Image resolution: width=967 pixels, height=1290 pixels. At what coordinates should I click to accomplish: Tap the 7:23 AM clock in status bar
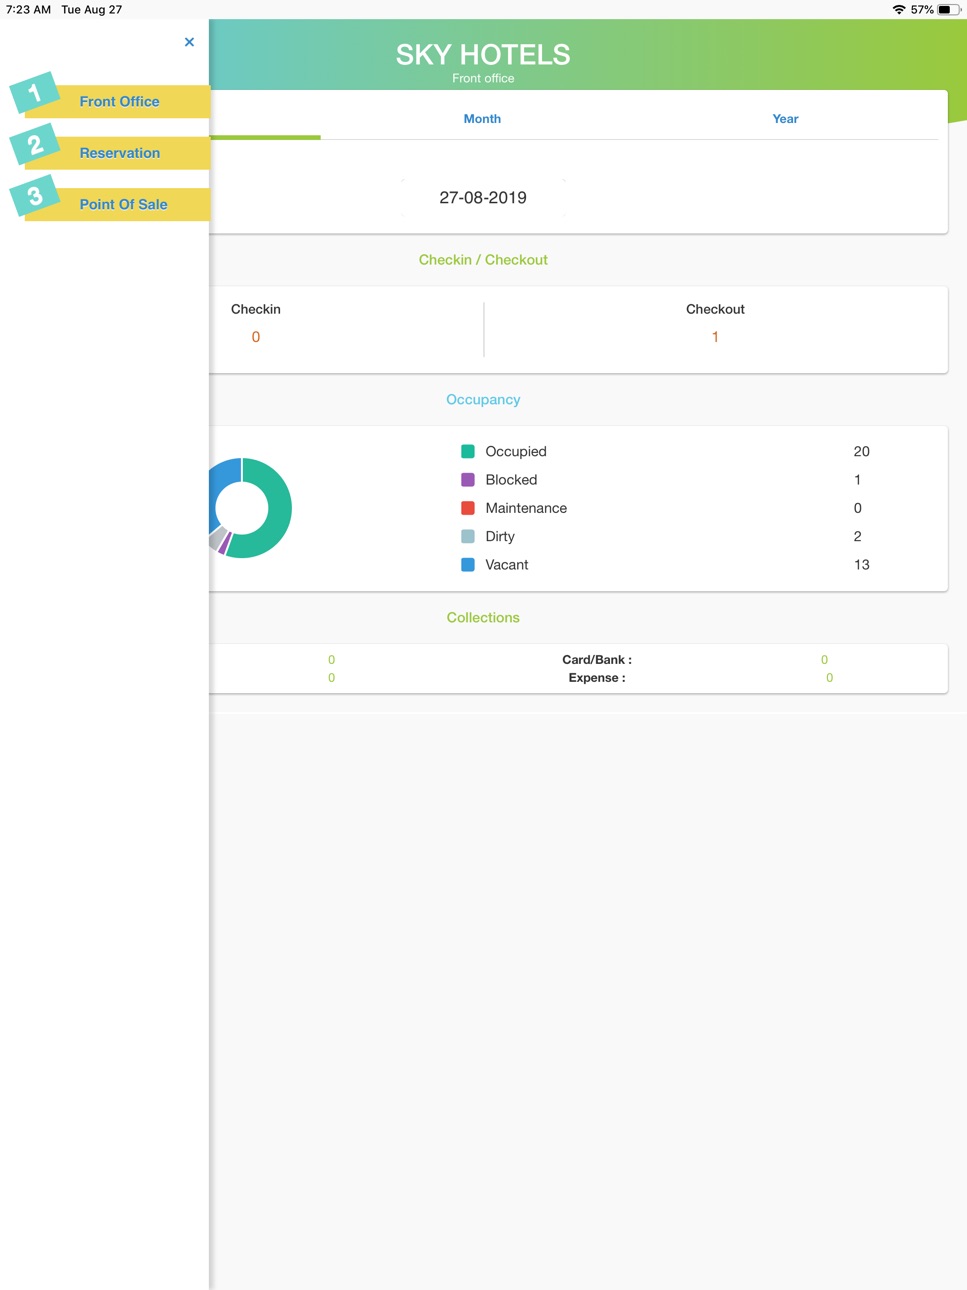[28, 9]
